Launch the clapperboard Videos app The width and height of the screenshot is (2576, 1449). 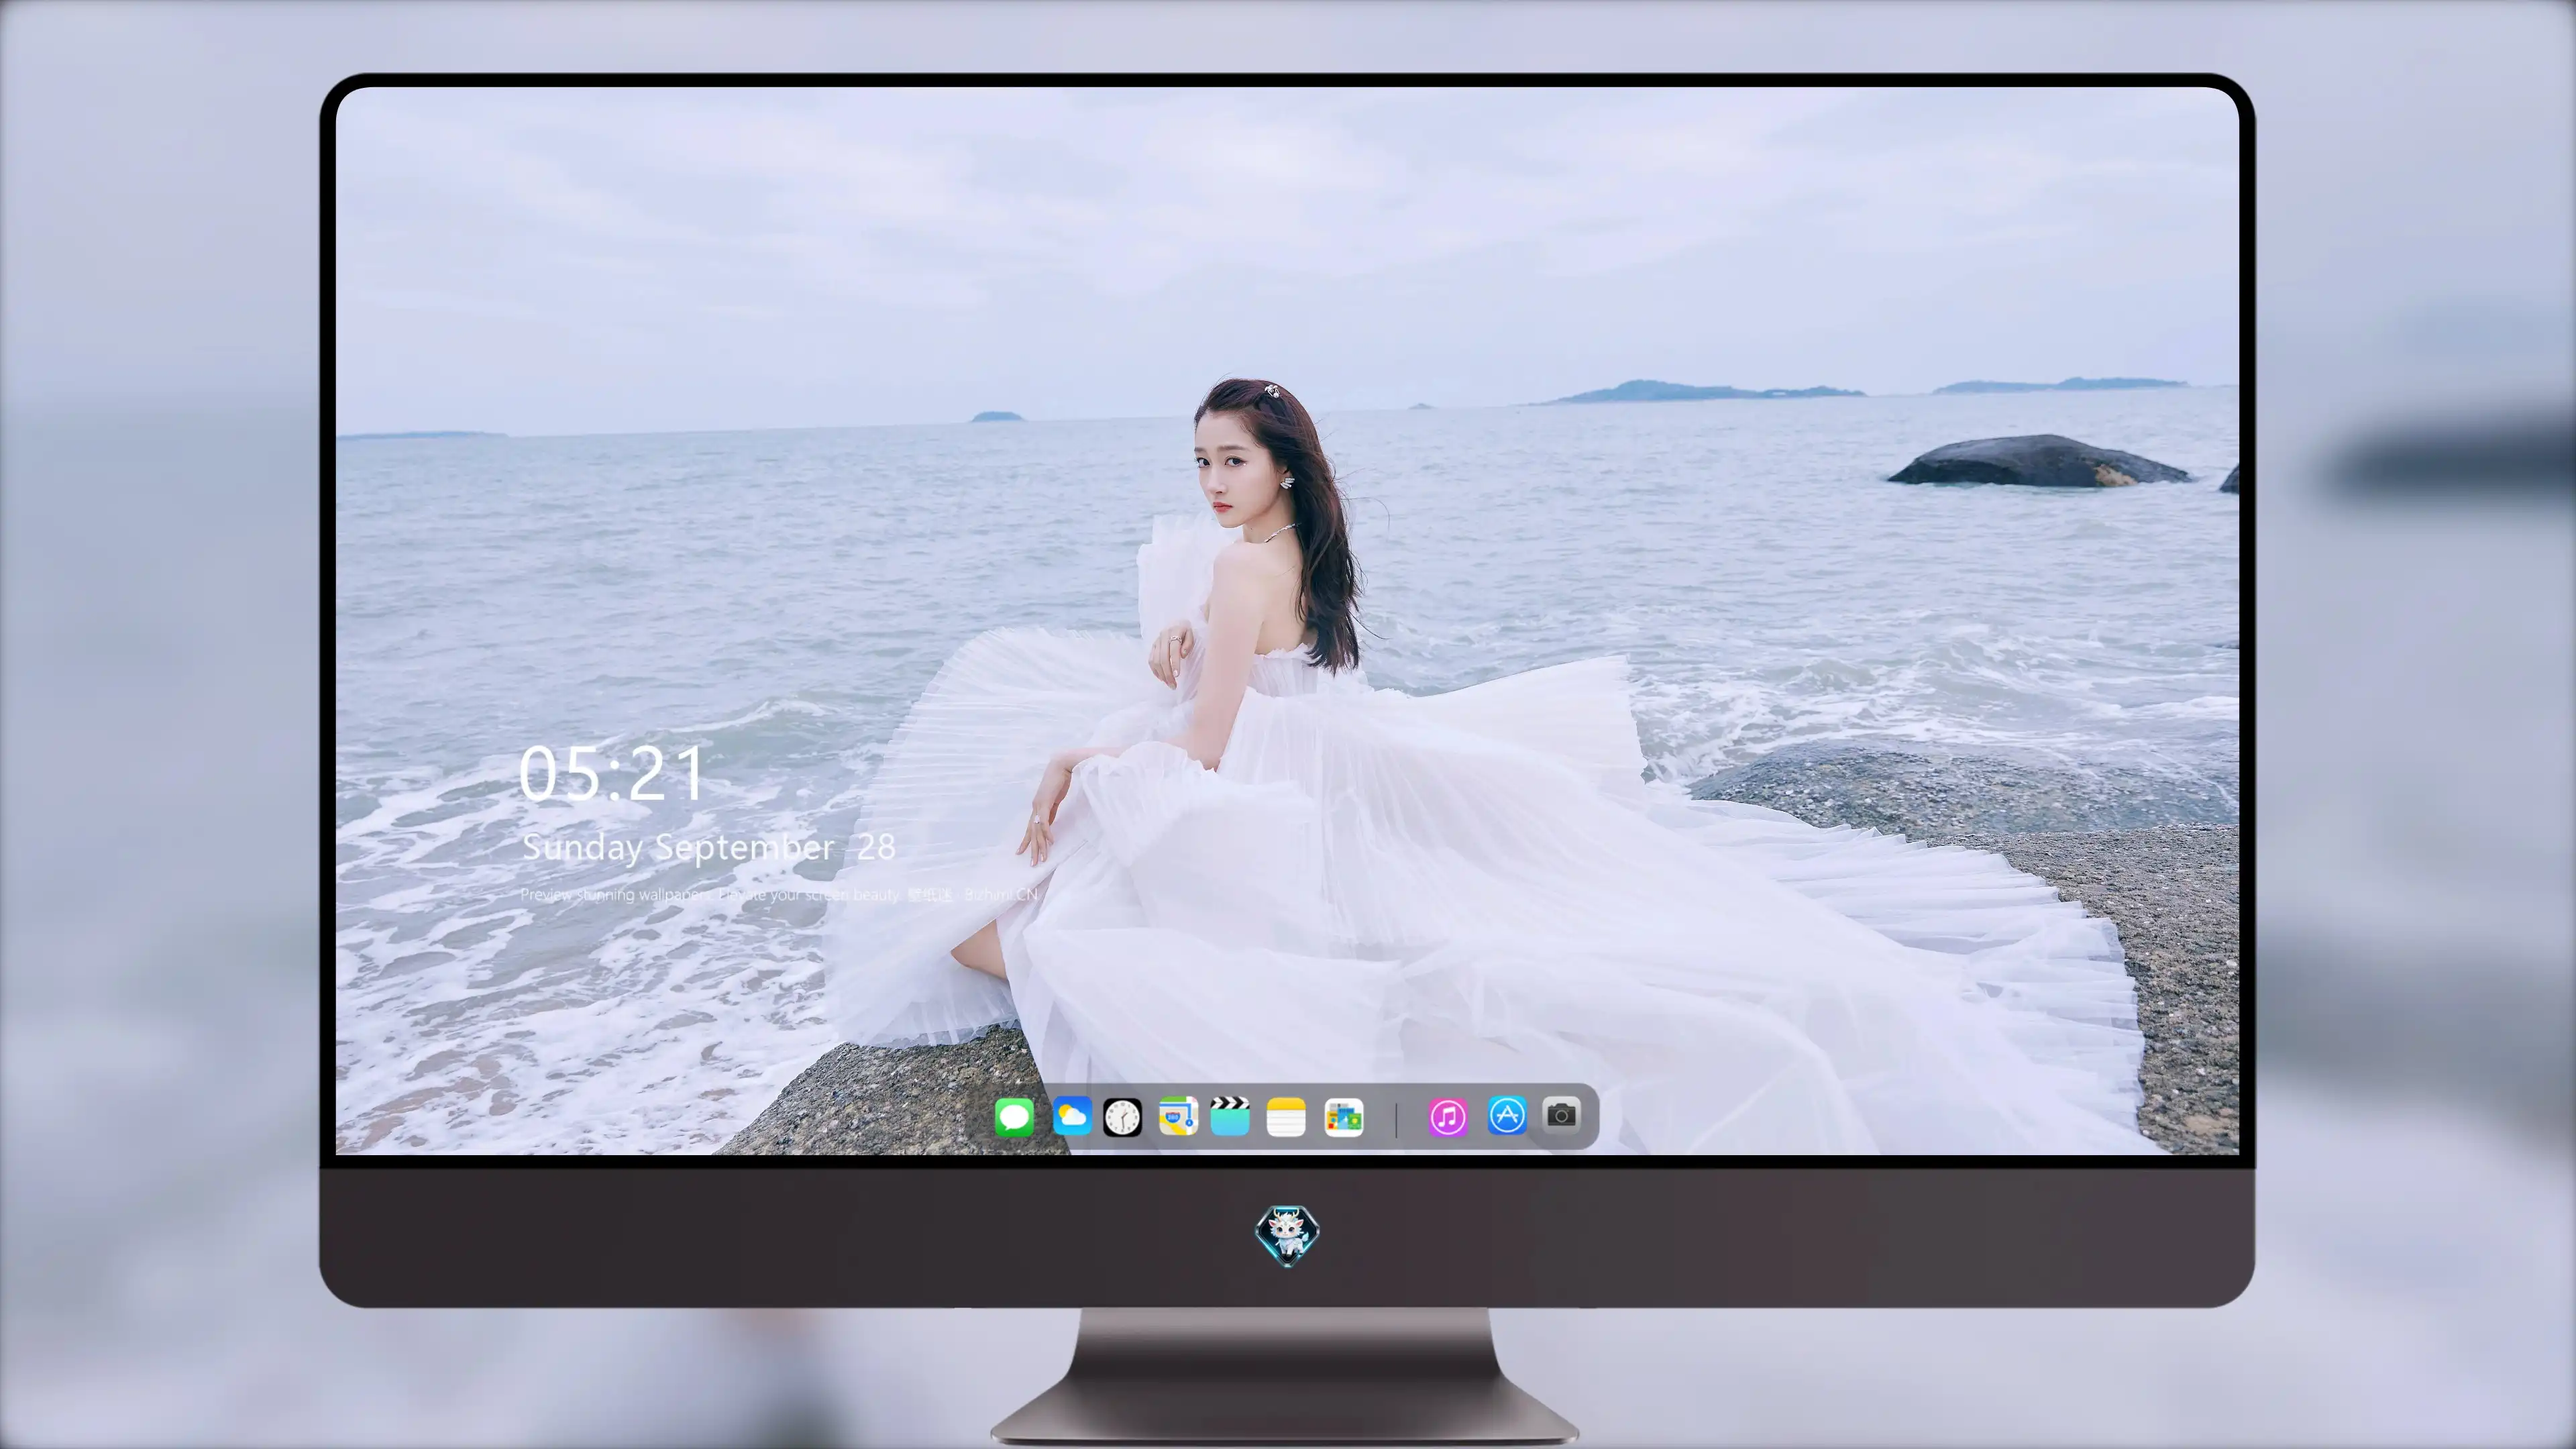click(1230, 1116)
